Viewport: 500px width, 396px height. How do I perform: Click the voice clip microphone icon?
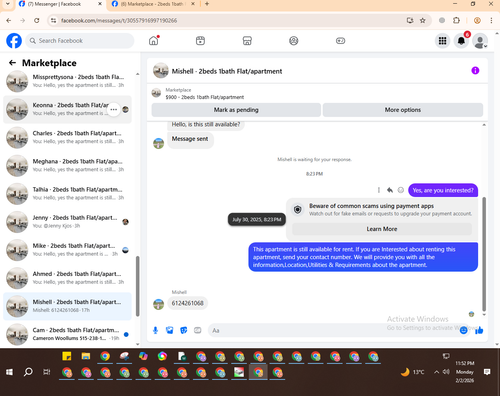coord(155,330)
